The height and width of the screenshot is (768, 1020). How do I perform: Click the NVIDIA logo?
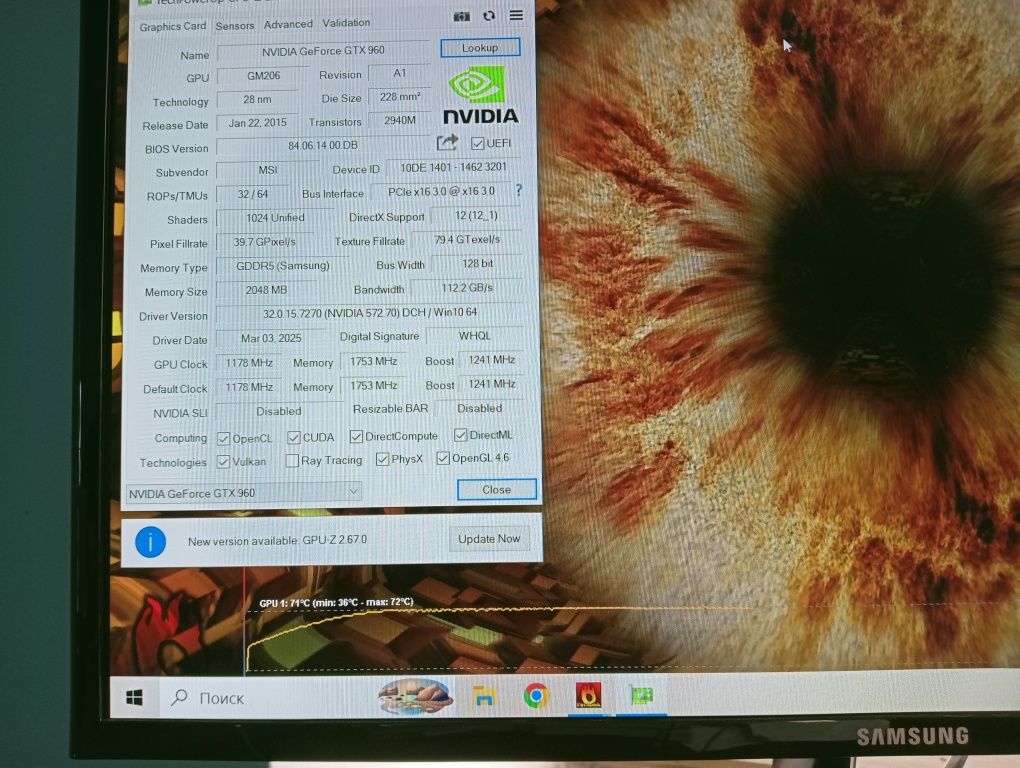tap(481, 97)
